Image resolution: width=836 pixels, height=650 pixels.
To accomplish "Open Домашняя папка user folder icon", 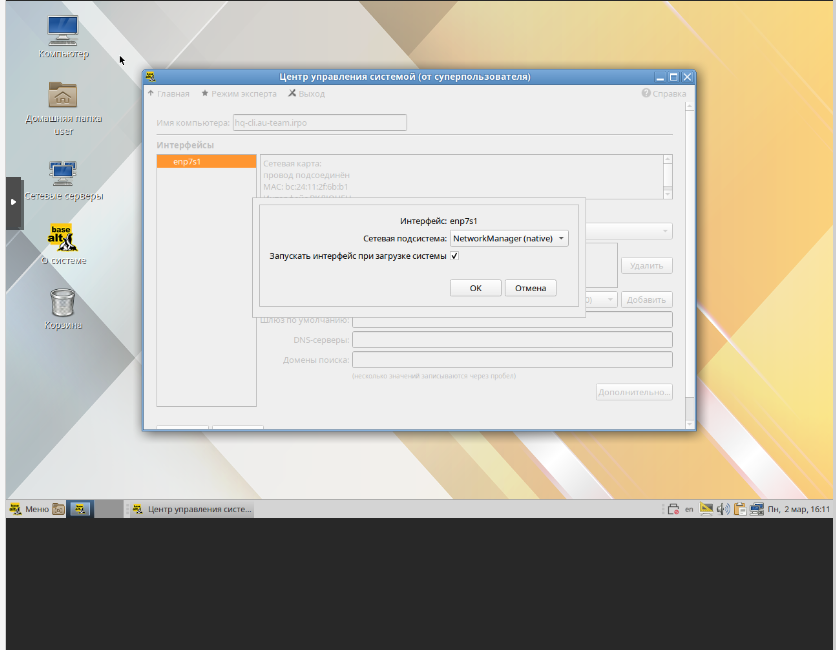I will (x=63, y=108).
